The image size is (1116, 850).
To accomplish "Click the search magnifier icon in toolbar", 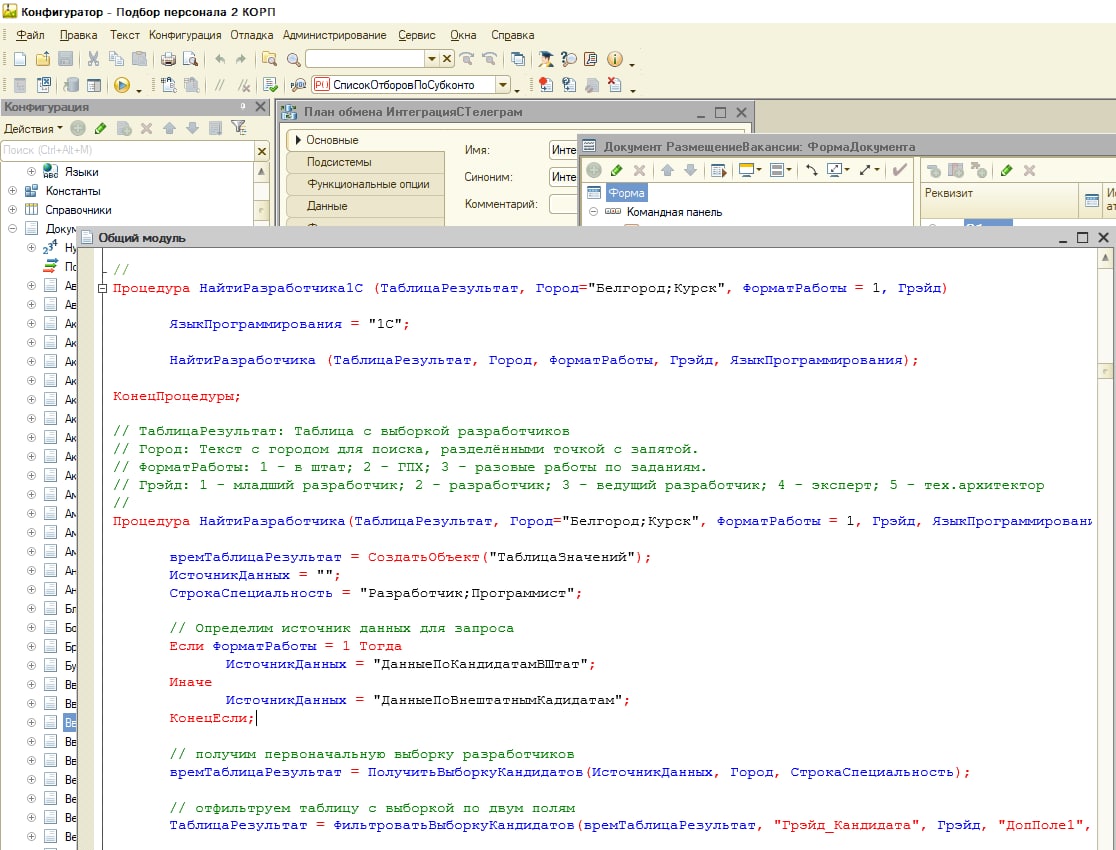I will click(x=292, y=59).
